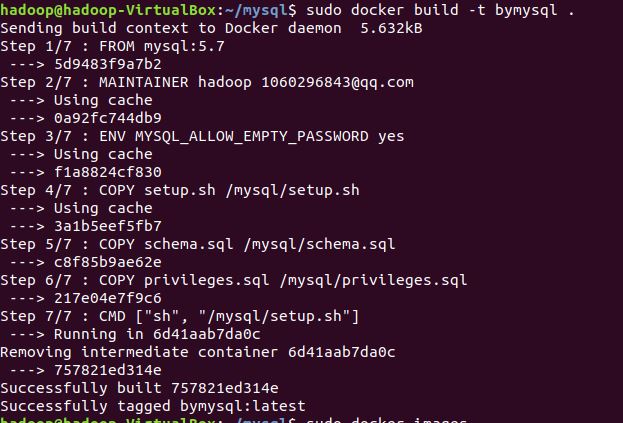Click layer hash c8f85b9ae62e
The image size is (623, 423).
pyautogui.click(x=108, y=262)
